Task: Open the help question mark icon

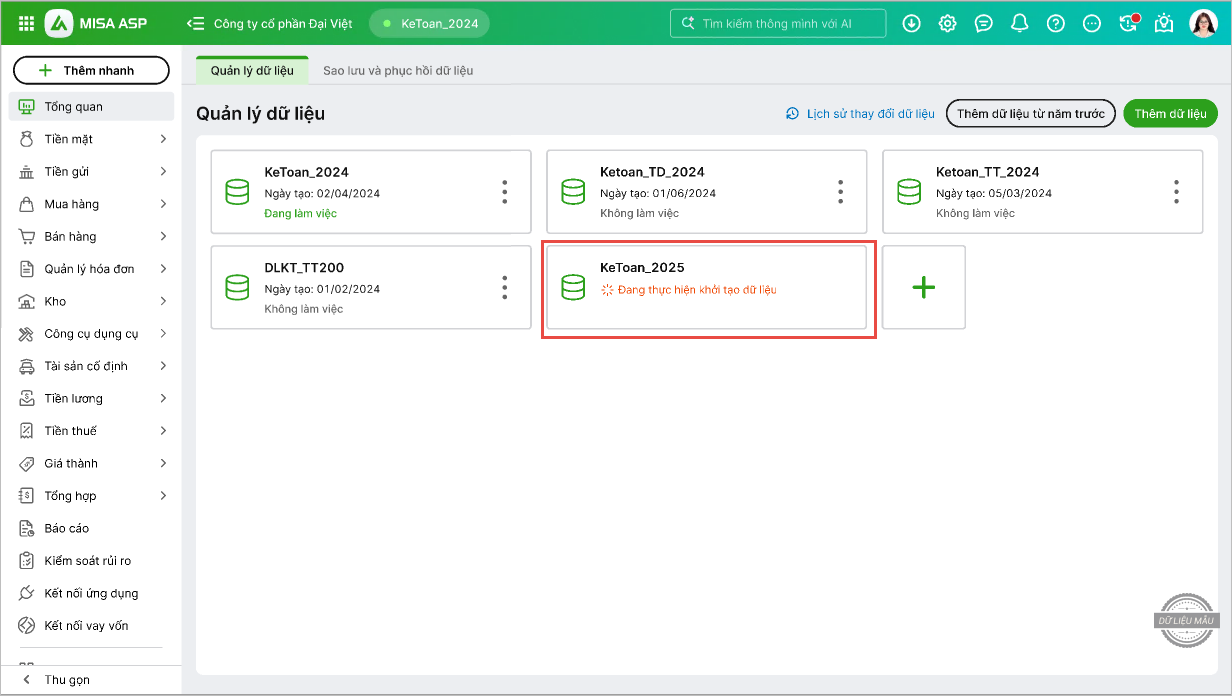Action: (1055, 23)
